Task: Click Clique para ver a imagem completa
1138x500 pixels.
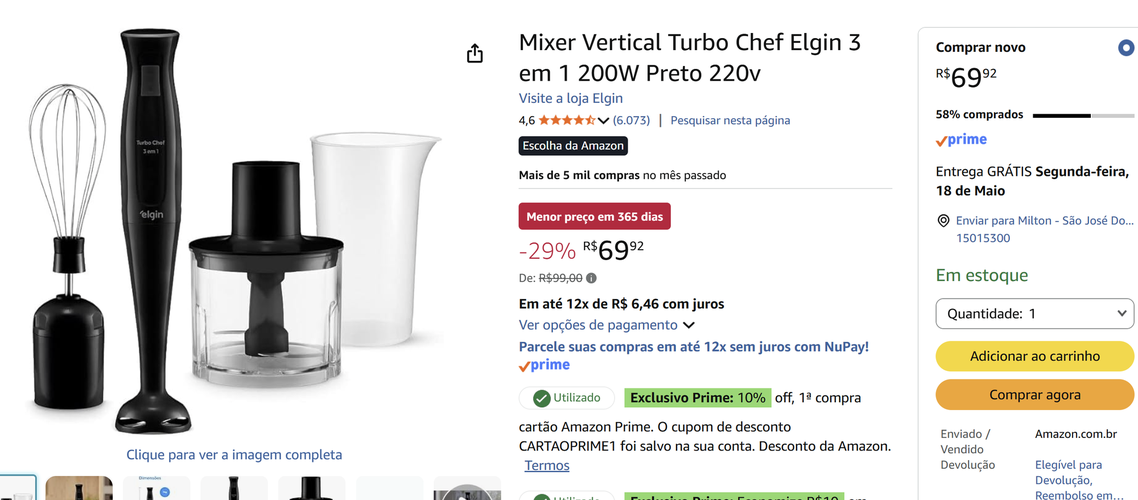Action: [234, 455]
